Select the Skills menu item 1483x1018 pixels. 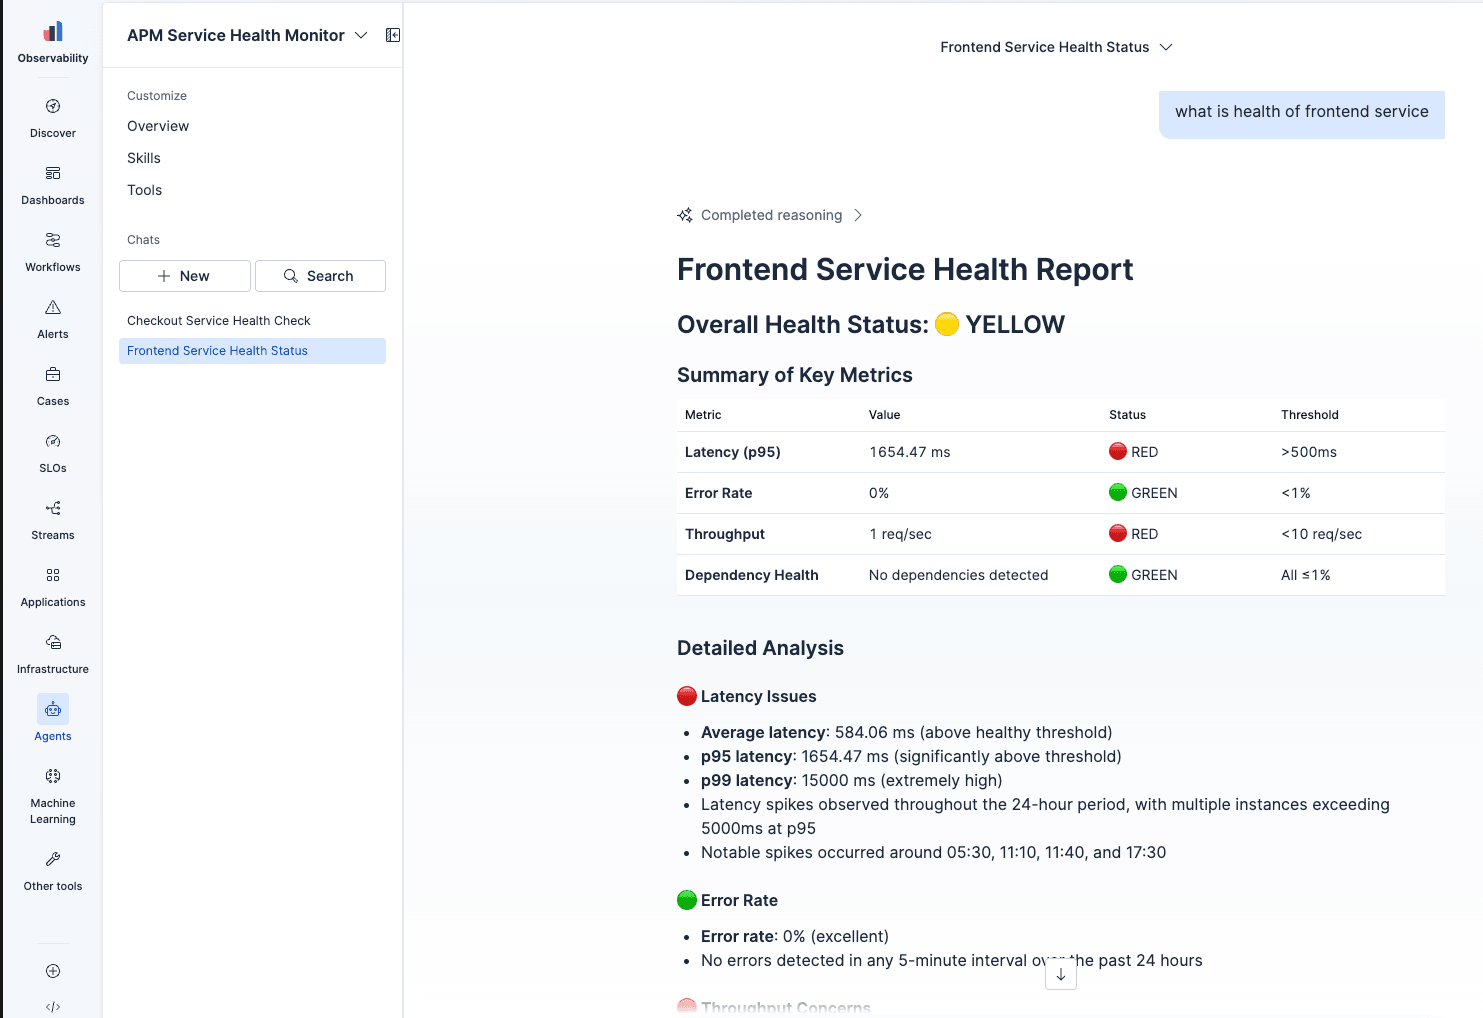144,158
